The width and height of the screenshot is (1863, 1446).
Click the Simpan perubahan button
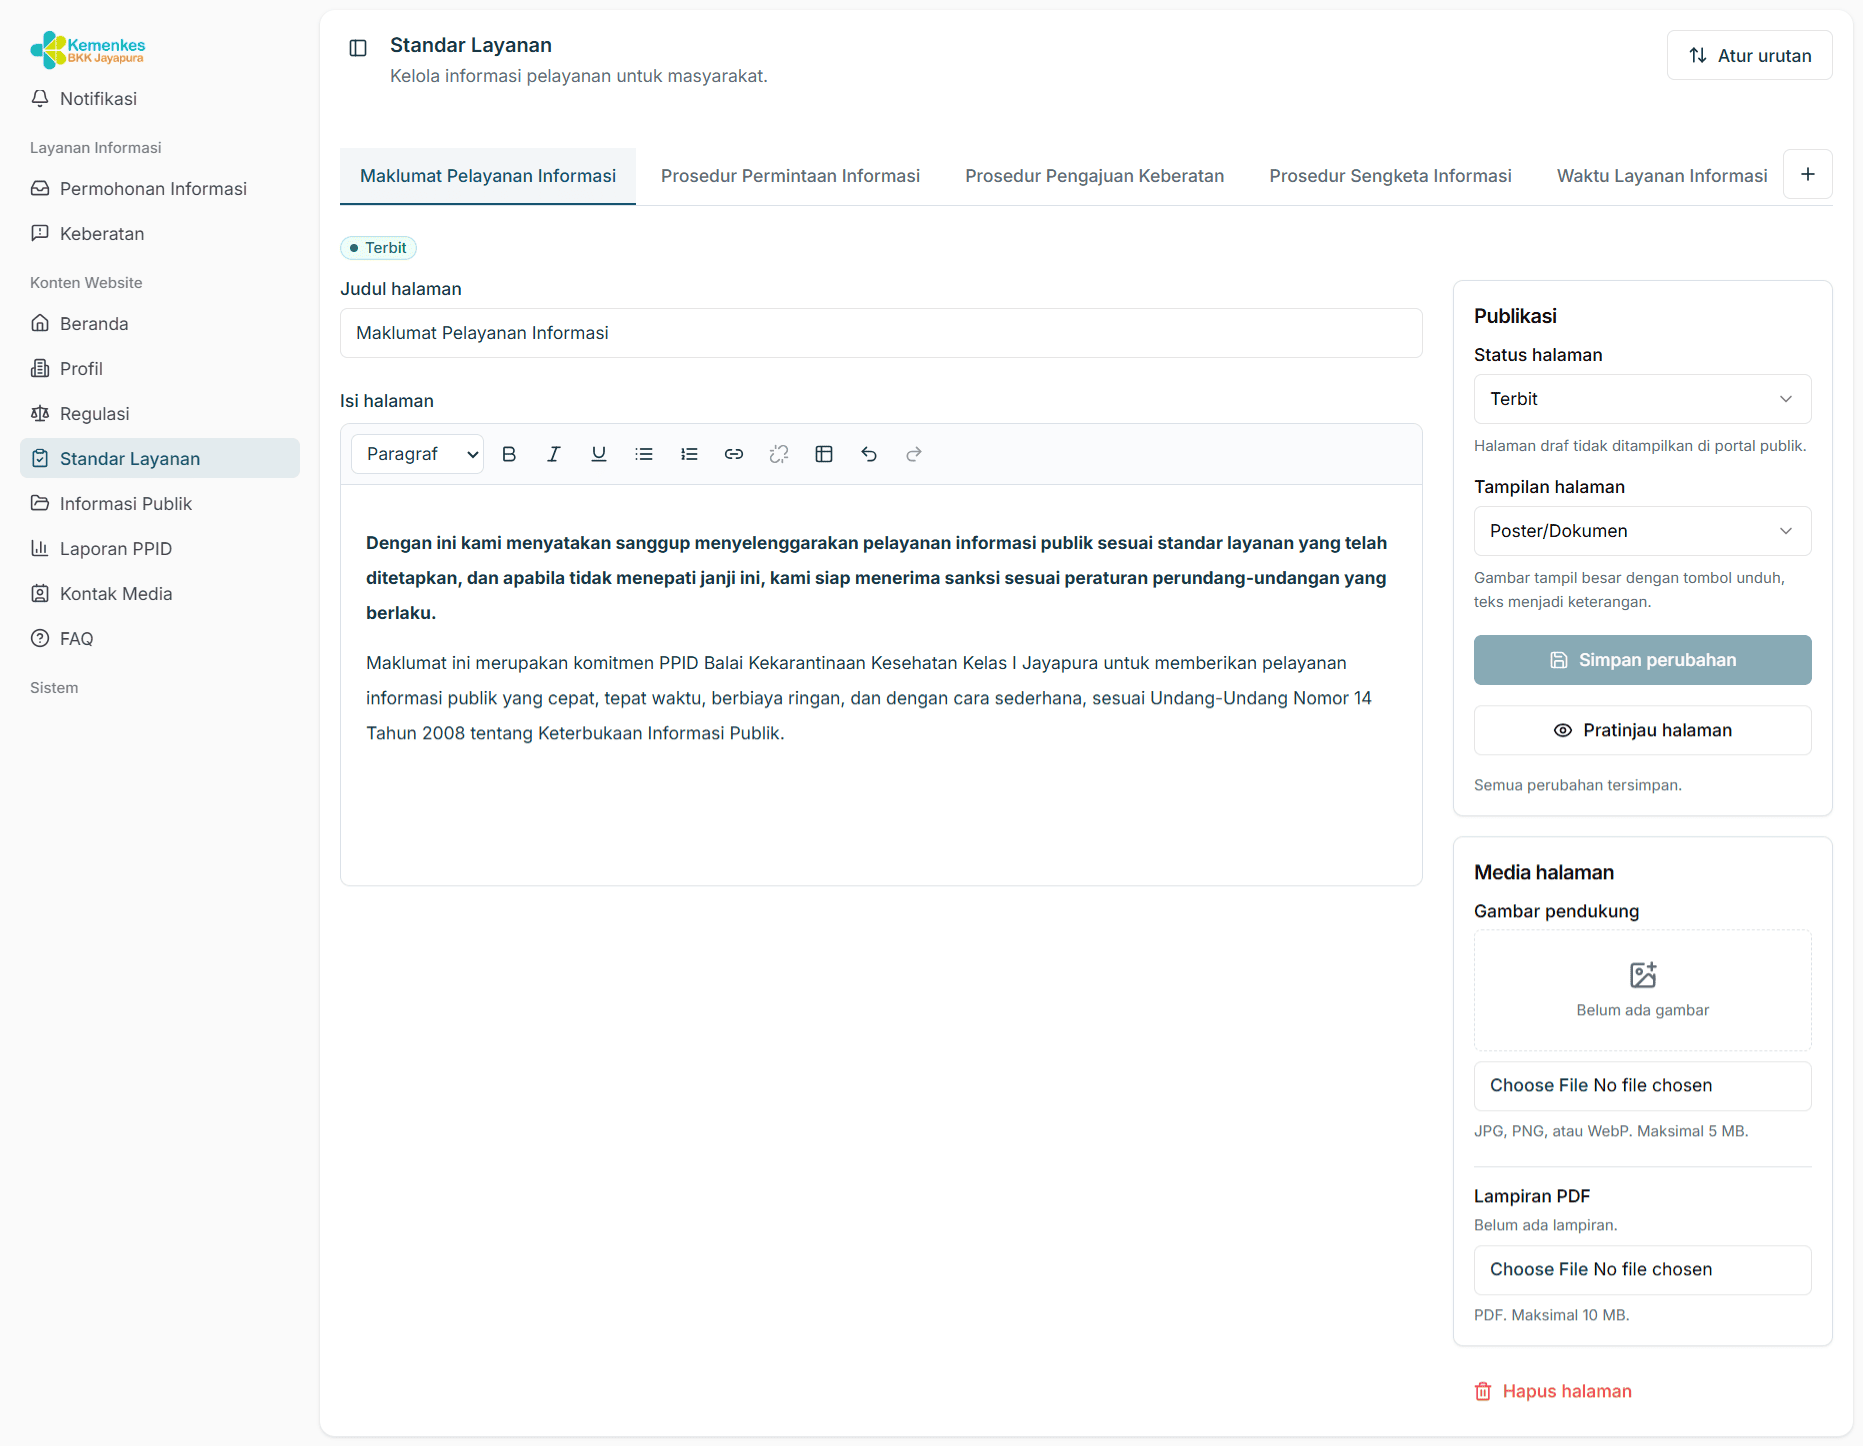click(x=1642, y=660)
